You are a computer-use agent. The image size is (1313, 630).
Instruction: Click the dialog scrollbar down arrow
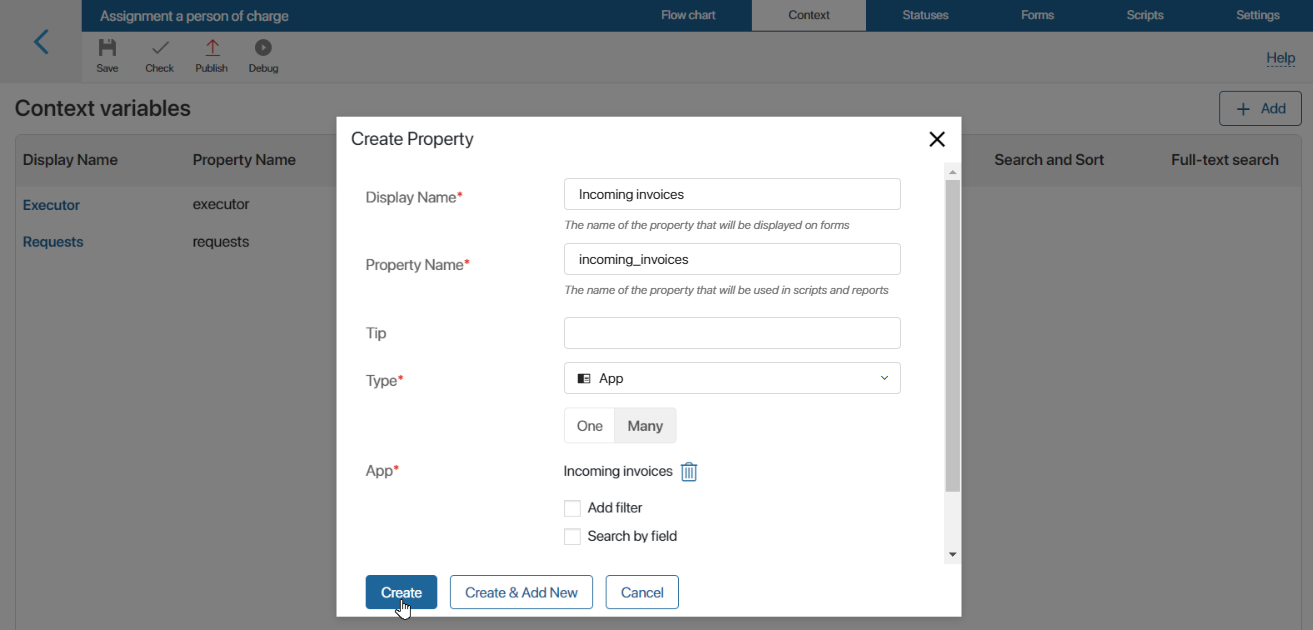coord(952,554)
